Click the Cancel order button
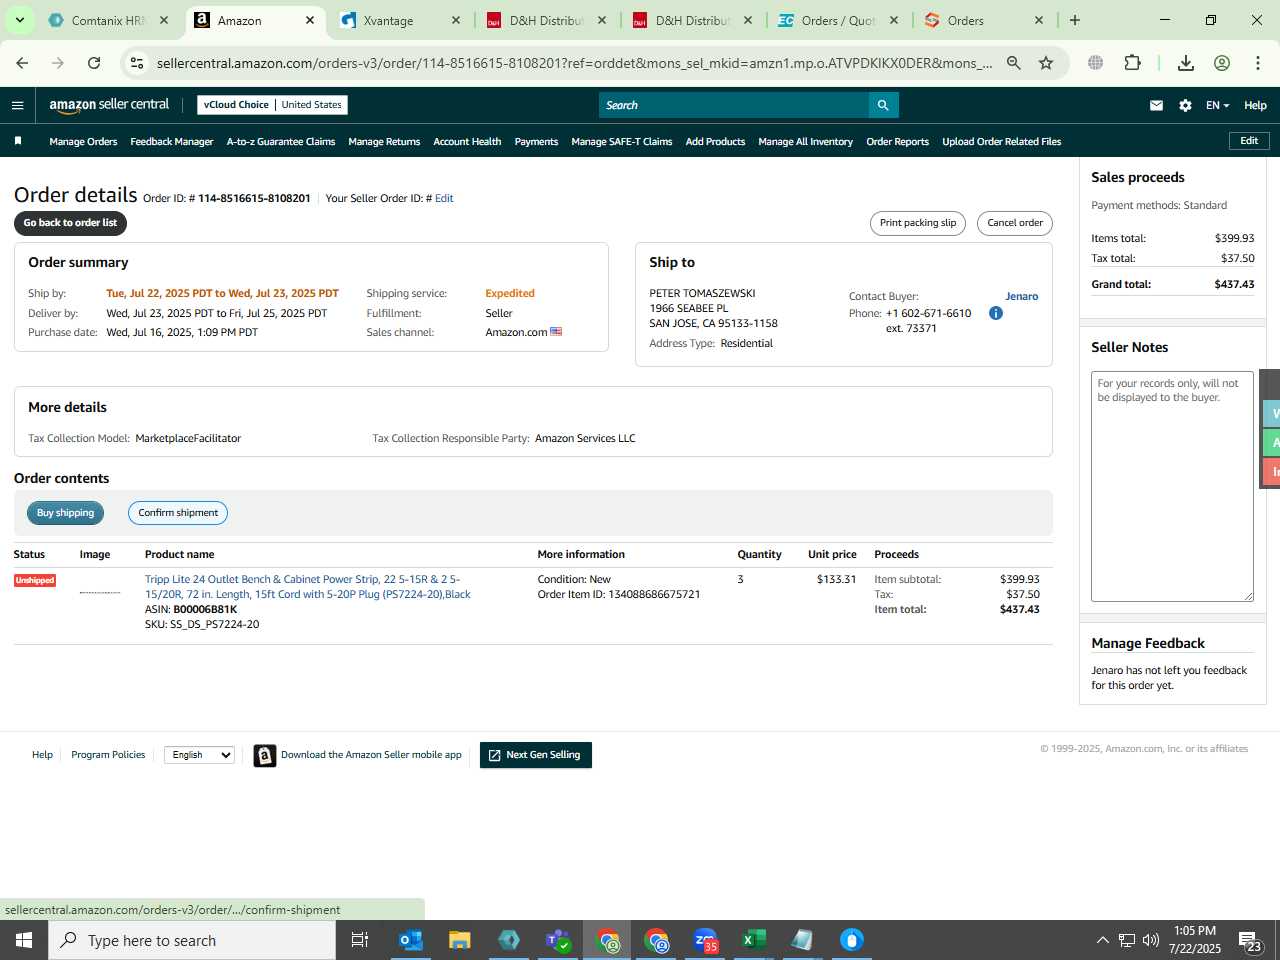 click(1015, 223)
